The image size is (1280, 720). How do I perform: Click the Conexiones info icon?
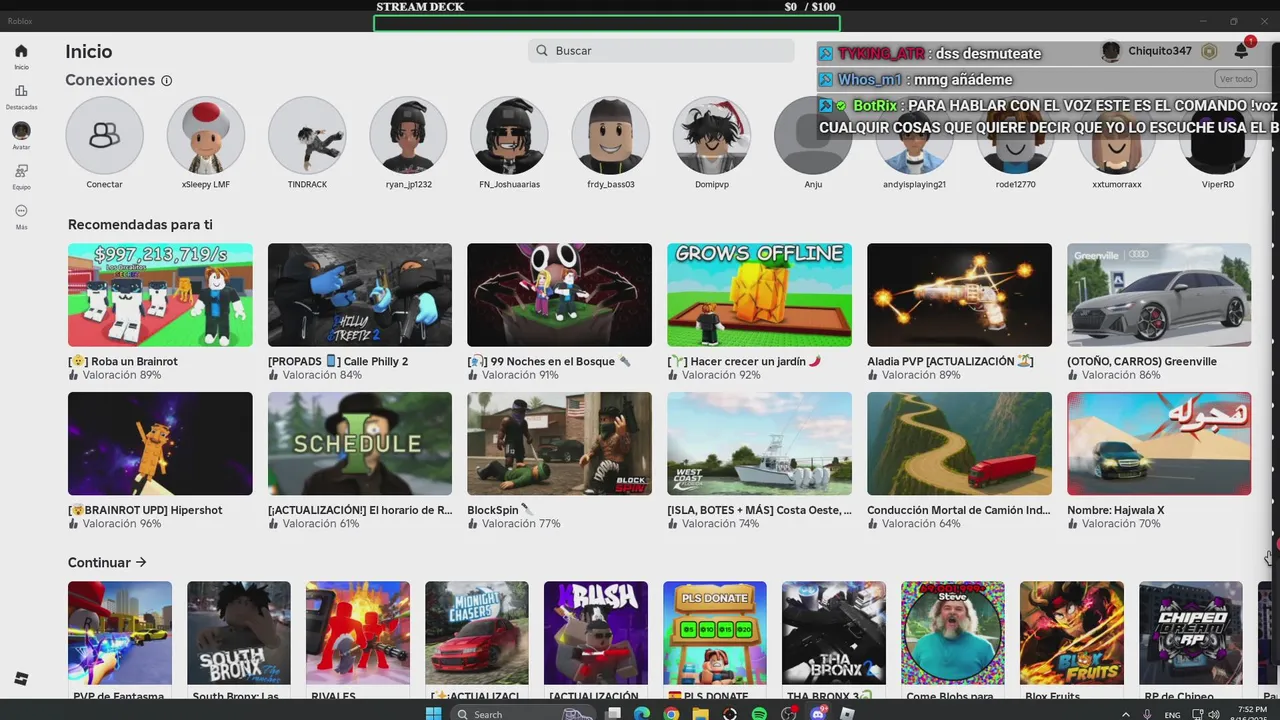tap(167, 81)
